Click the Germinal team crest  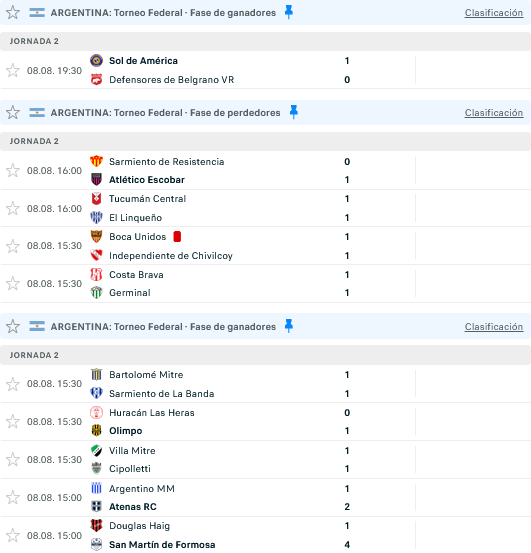(x=96, y=293)
